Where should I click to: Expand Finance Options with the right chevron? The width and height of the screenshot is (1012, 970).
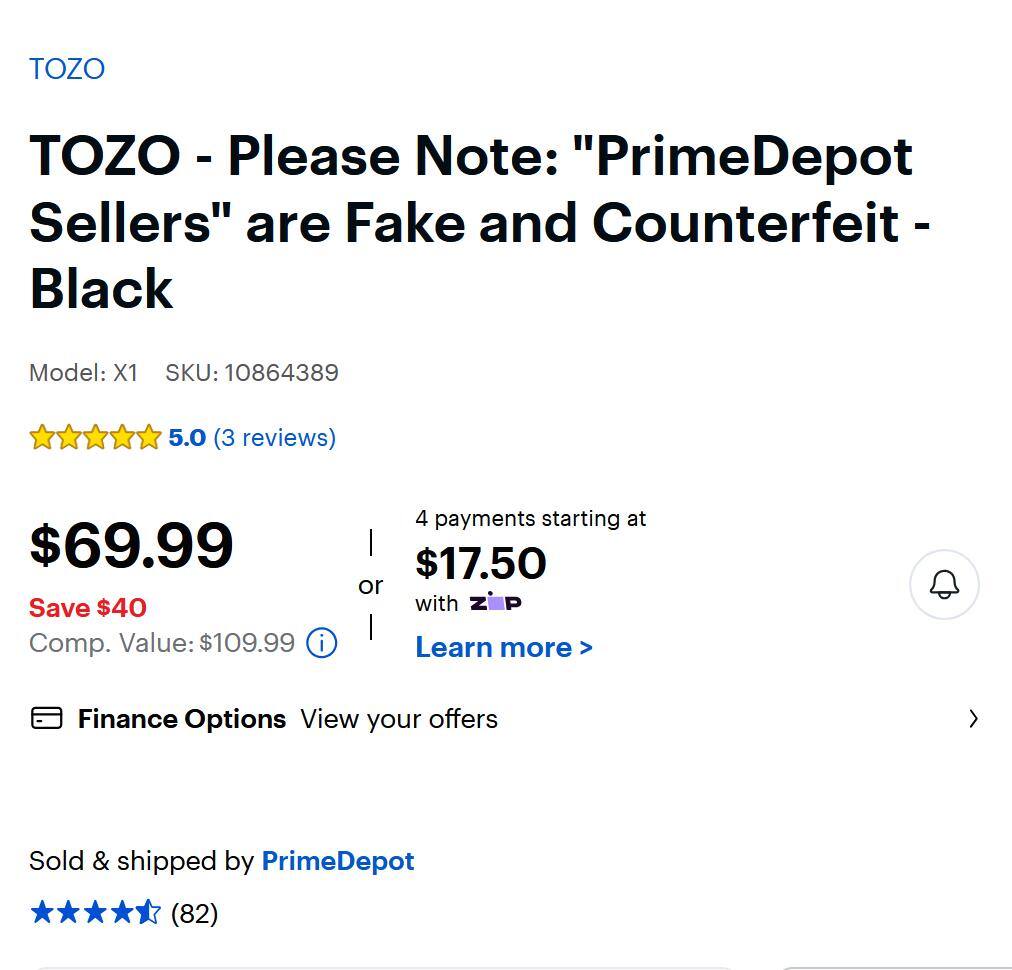click(x=973, y=718)
